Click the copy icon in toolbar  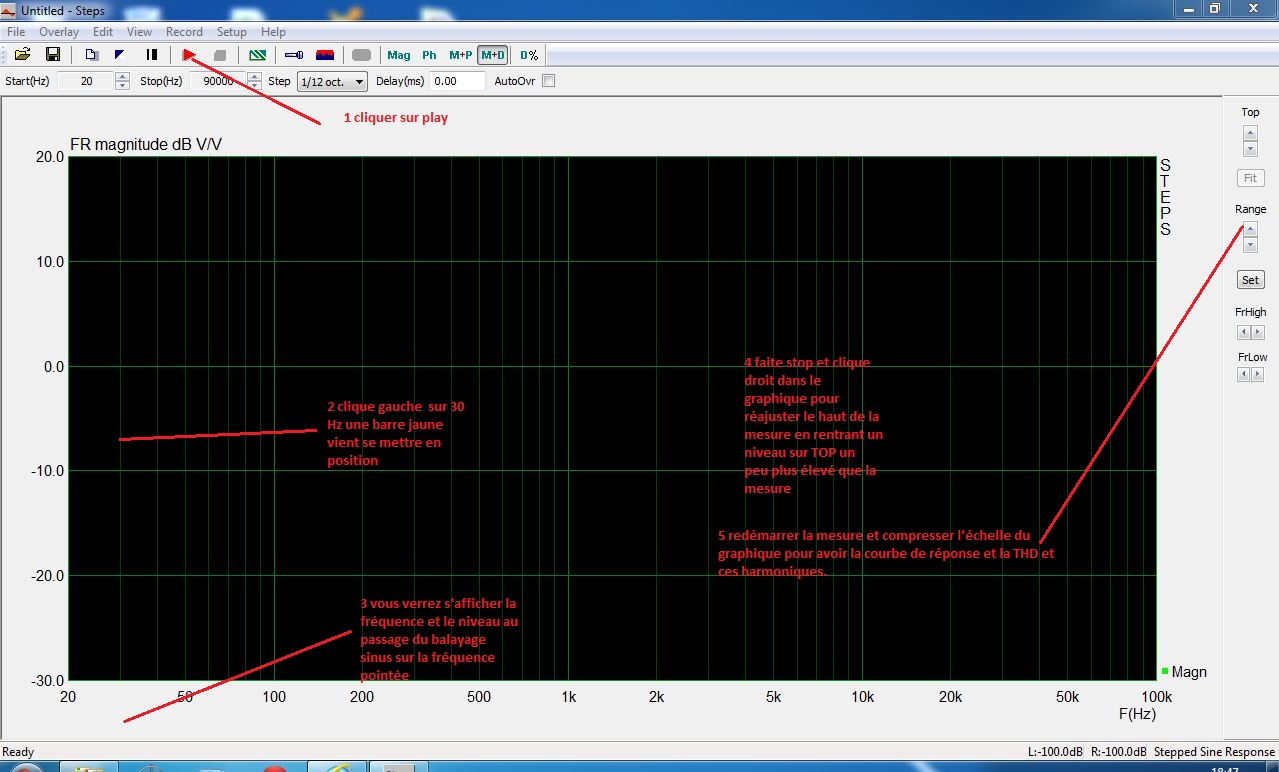(91, 55)
